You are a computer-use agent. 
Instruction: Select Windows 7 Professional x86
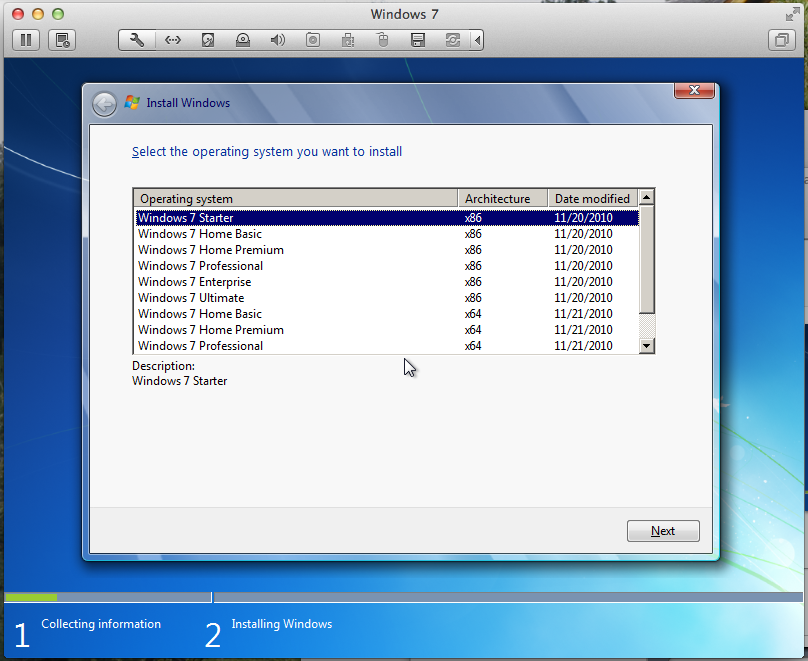click(387, 266)
